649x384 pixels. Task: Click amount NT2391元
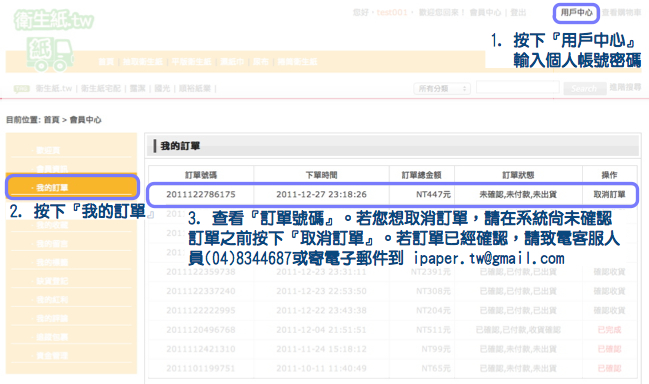click(x=431, y=272)
